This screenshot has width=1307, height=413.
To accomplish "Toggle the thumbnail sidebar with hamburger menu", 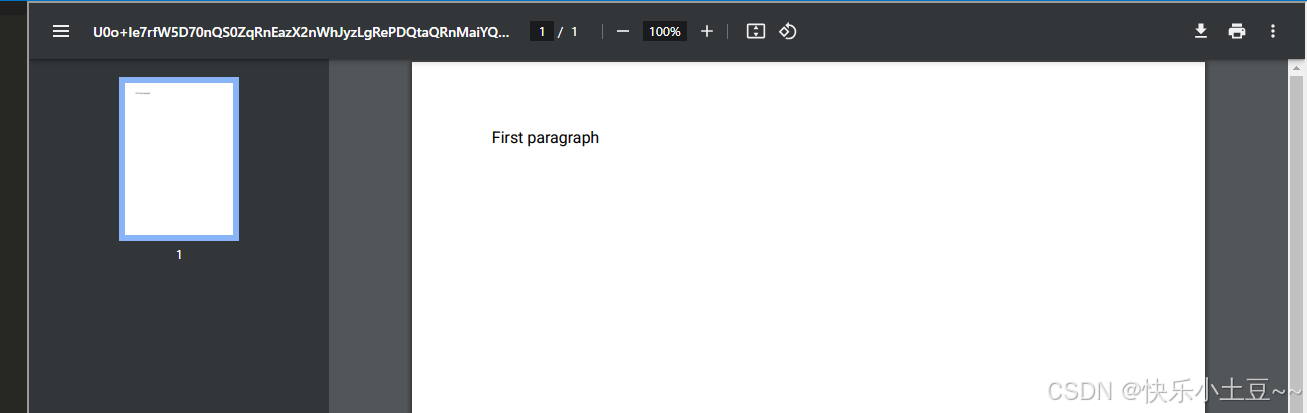I will [x=61, y=31].
